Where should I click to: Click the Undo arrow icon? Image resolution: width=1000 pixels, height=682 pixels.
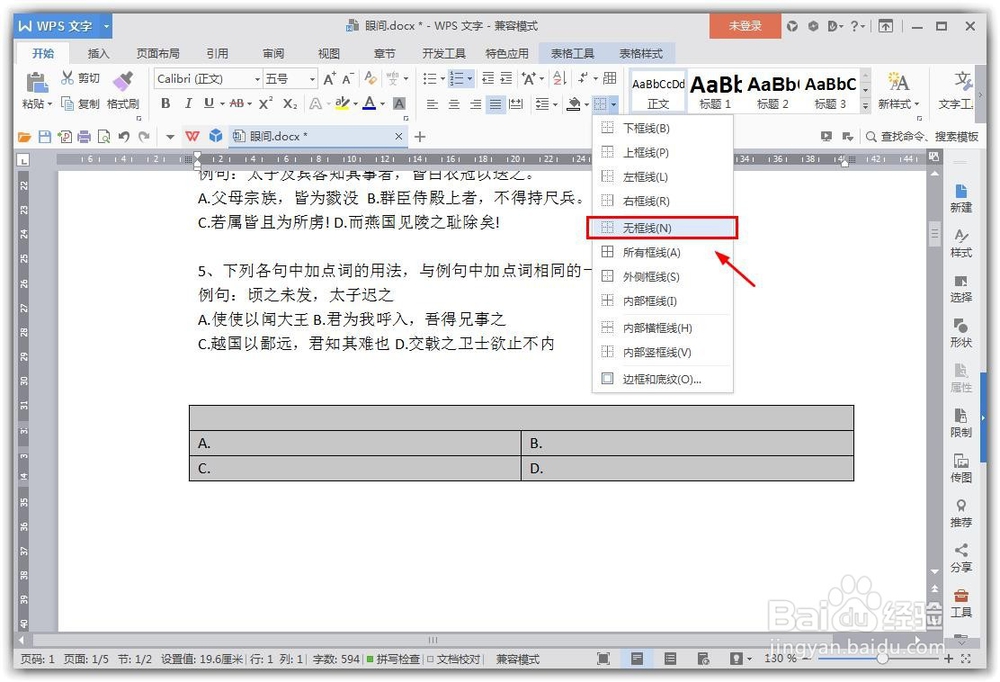click(124, 137)
